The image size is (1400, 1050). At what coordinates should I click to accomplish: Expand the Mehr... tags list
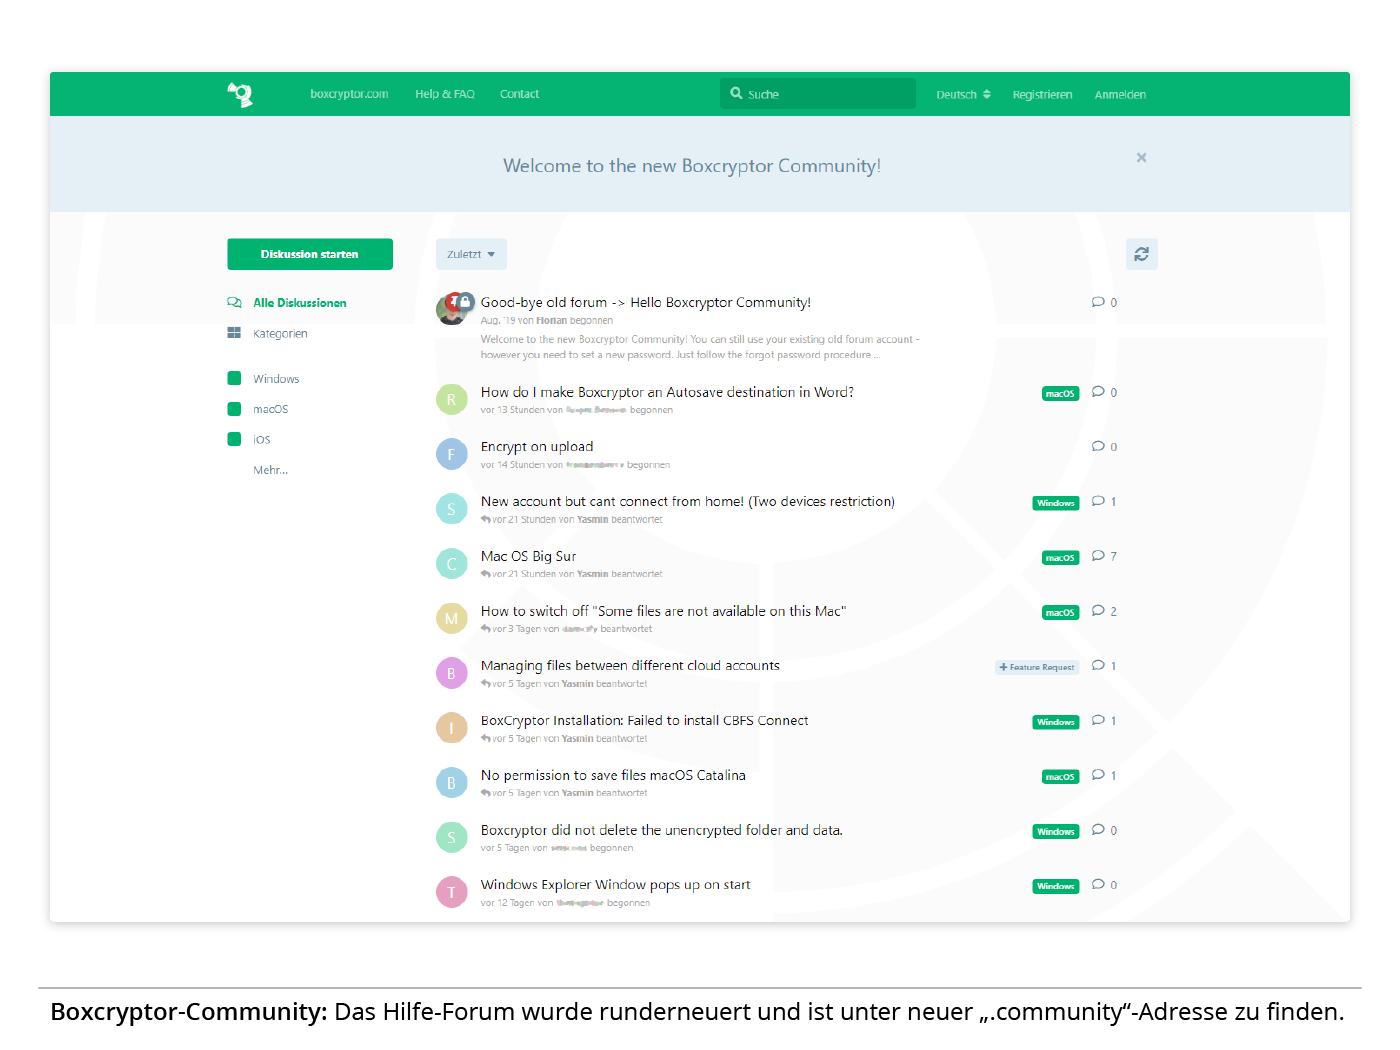270,470
